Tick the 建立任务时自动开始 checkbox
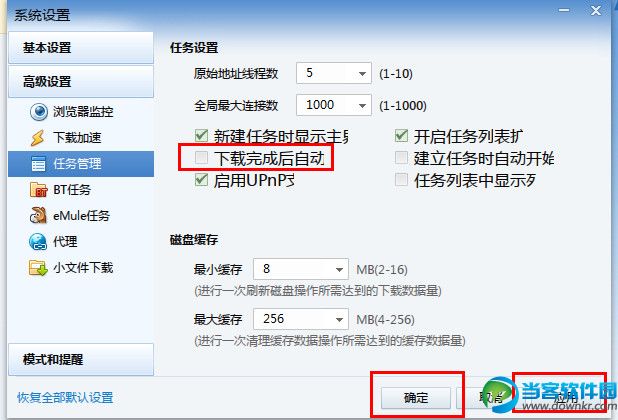 pos(401,158)
